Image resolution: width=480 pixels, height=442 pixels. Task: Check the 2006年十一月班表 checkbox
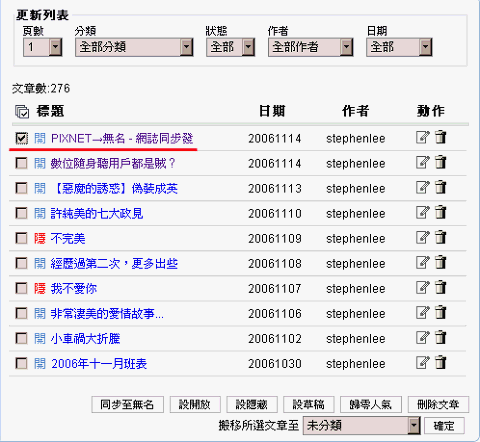coord(21,363)
